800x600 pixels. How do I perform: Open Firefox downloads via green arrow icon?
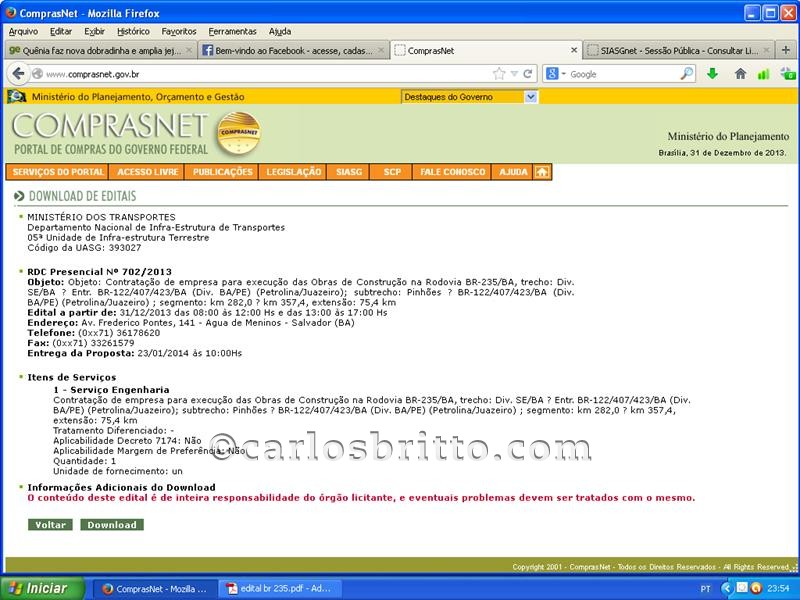pyautogui.click(x=713, y=74)
